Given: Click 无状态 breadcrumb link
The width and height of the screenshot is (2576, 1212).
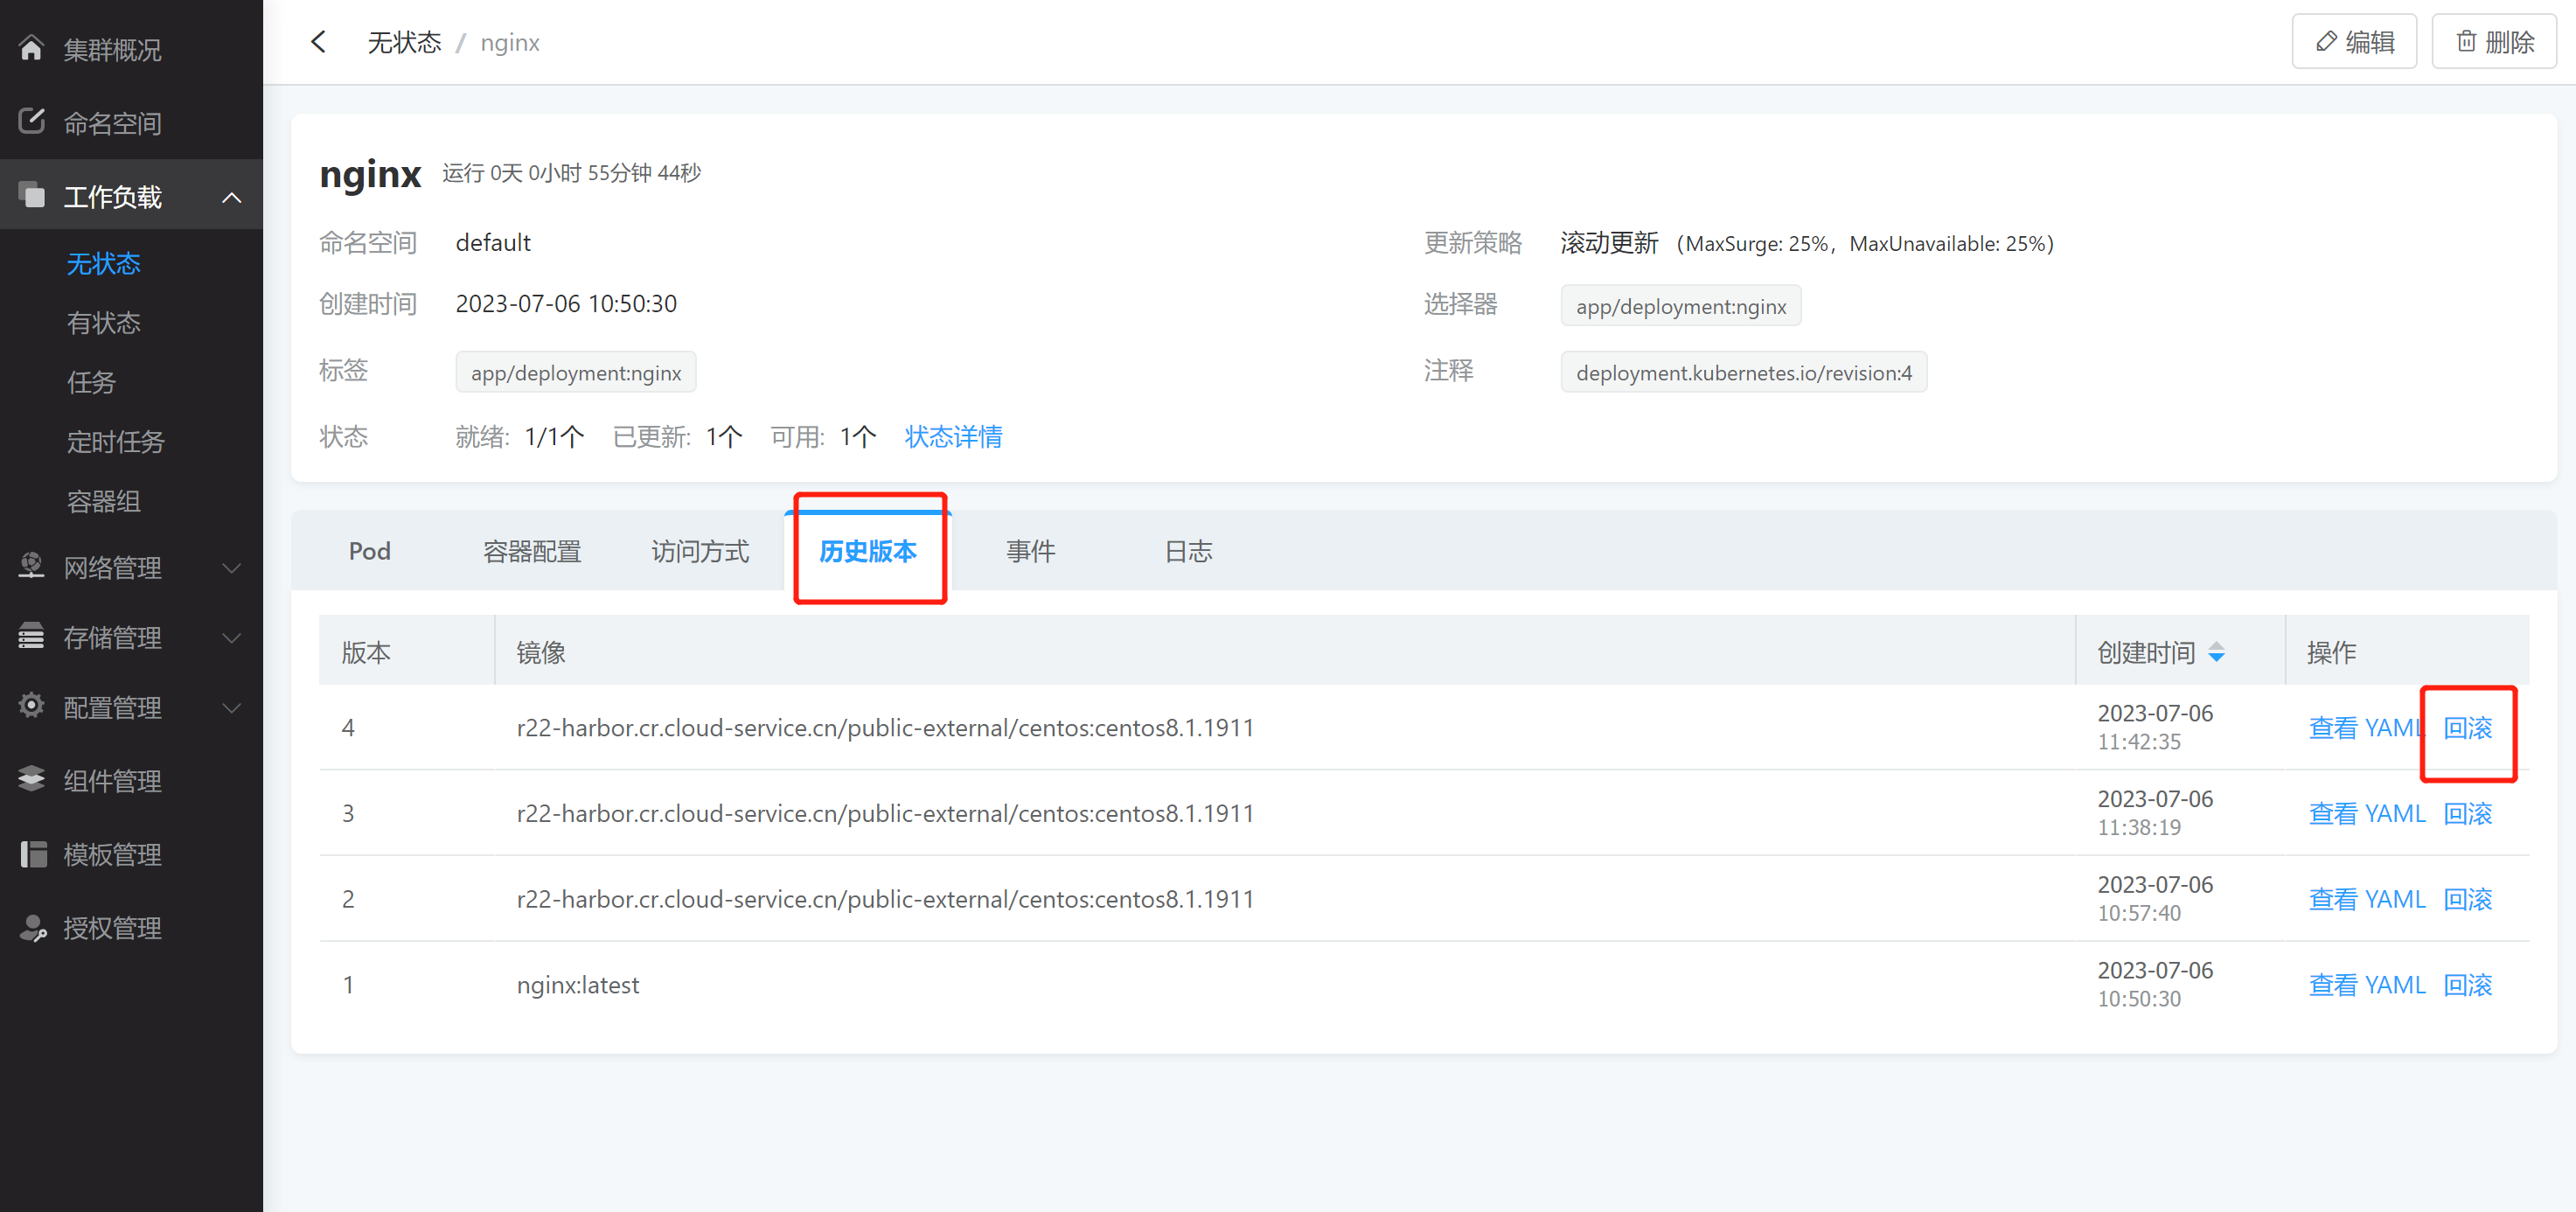Looking at the screenshot, I should click(x=404, y=42).
